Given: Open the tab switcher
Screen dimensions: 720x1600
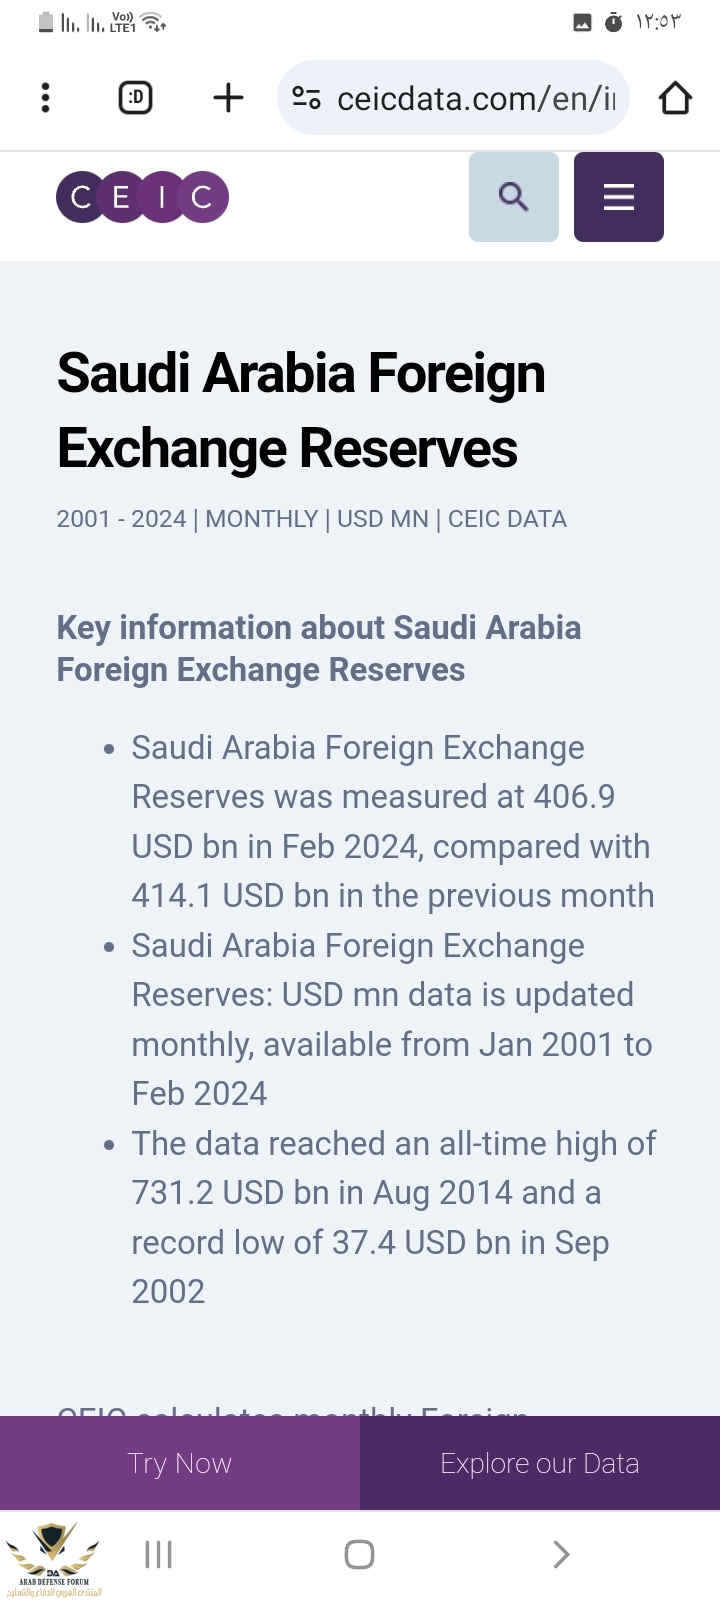Looking at the screenshot, I should [136, 98].
